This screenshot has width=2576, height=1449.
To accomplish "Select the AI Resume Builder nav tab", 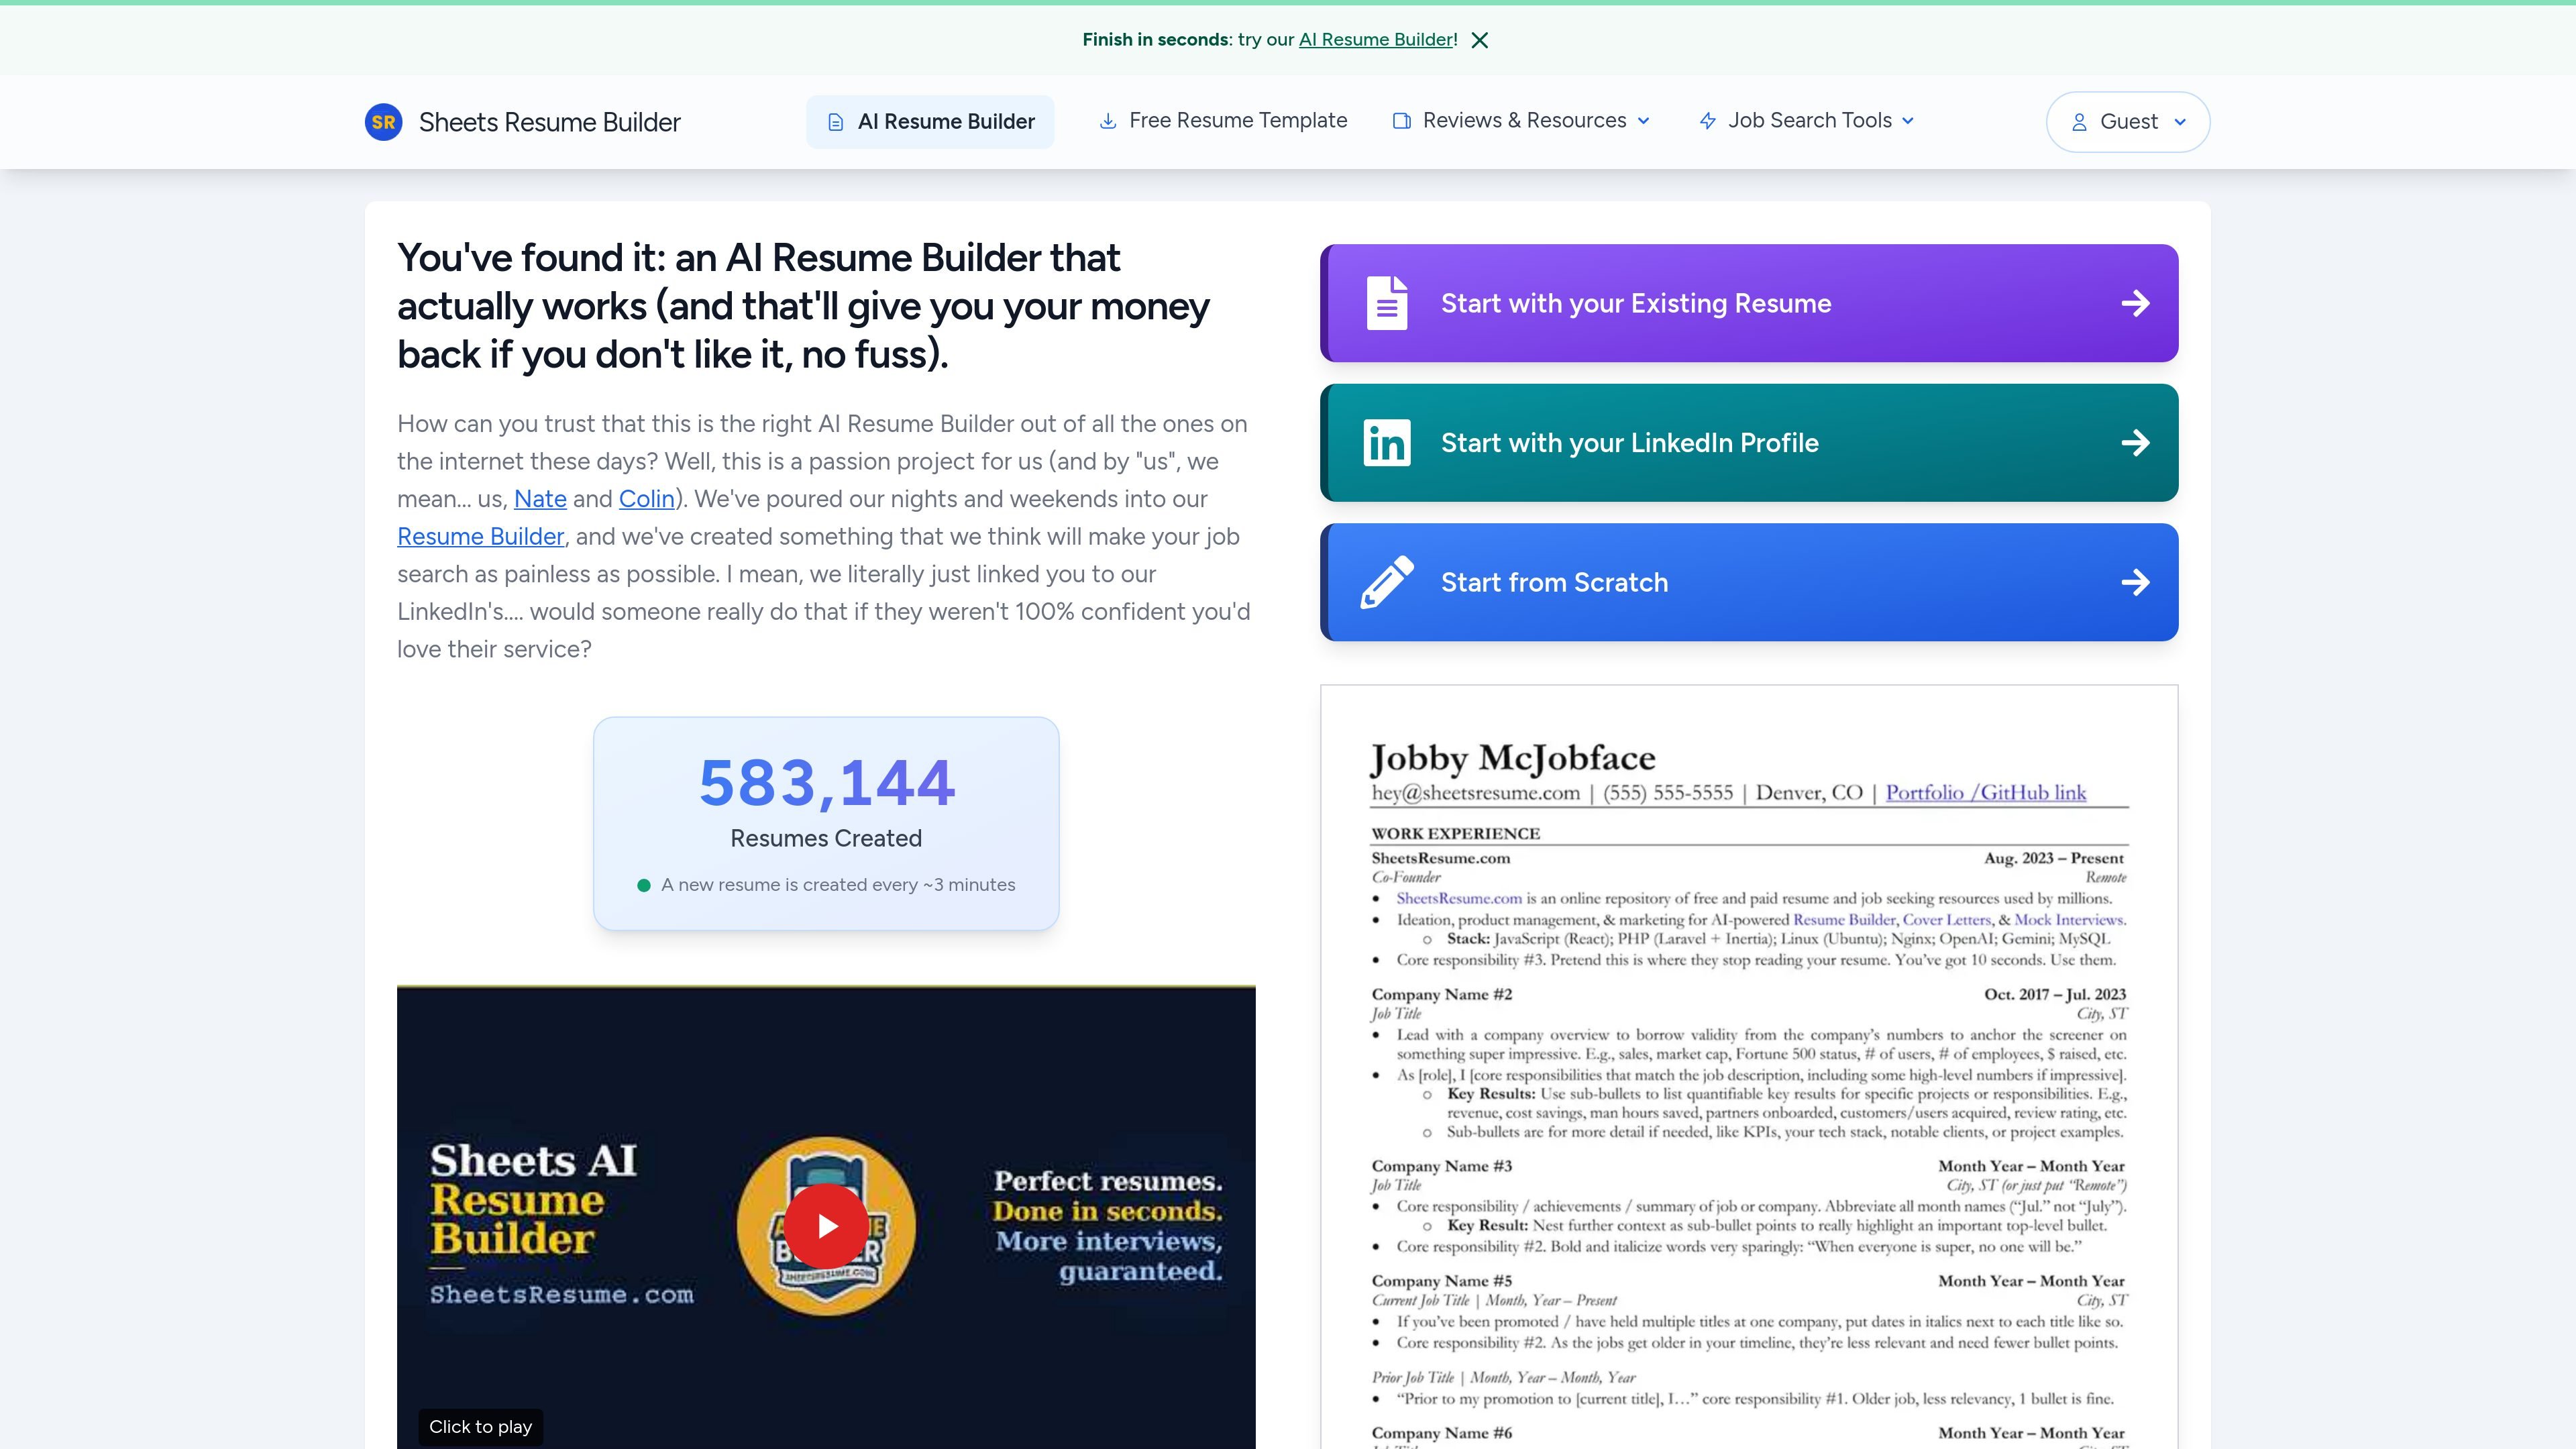I will pos(930,122).
